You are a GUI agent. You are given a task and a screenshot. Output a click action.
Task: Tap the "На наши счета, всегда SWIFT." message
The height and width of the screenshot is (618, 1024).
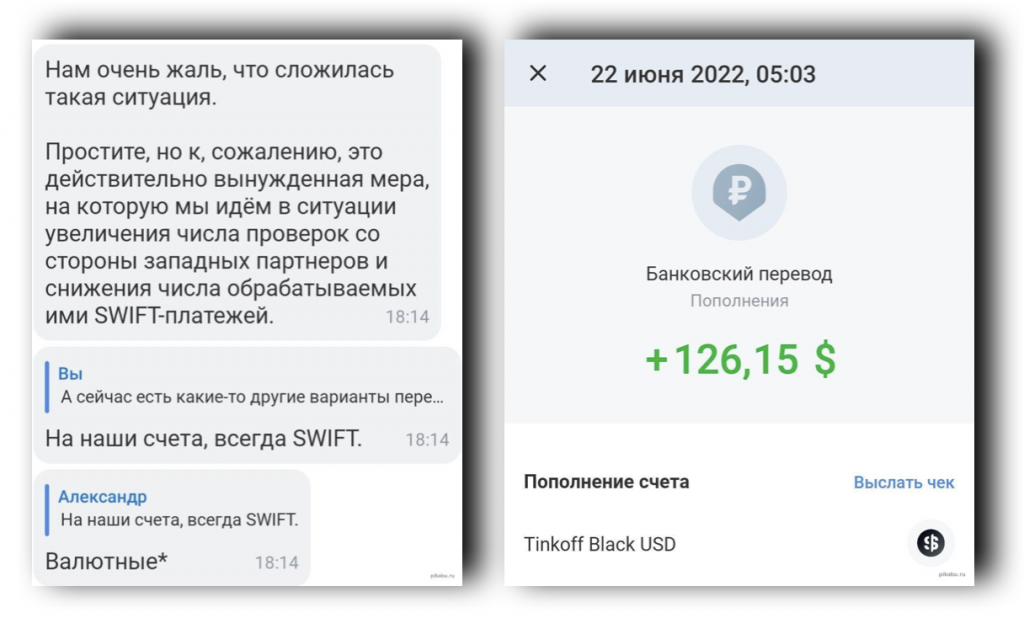click(x=204, y=438)
